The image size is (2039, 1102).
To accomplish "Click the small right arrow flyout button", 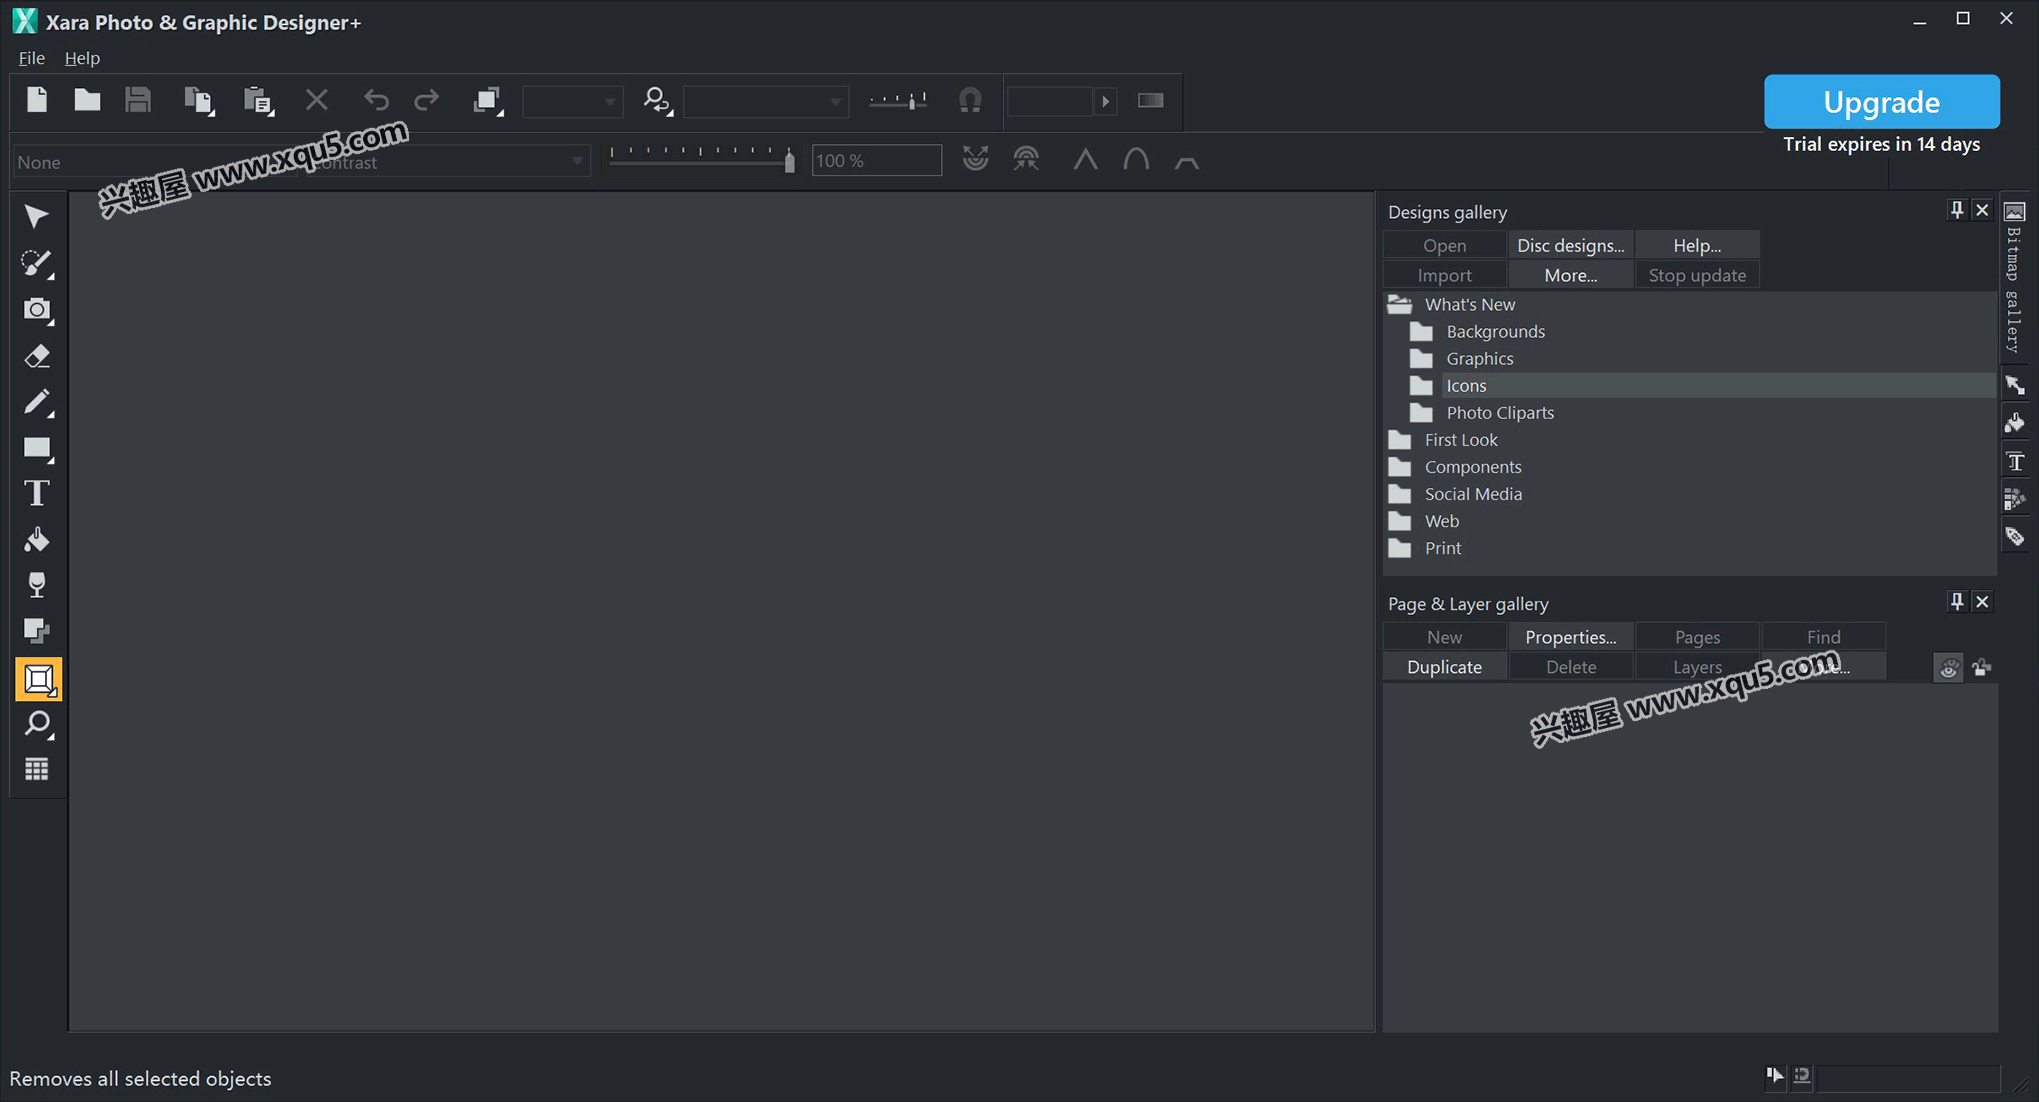I will click(x=1105, y=101).
